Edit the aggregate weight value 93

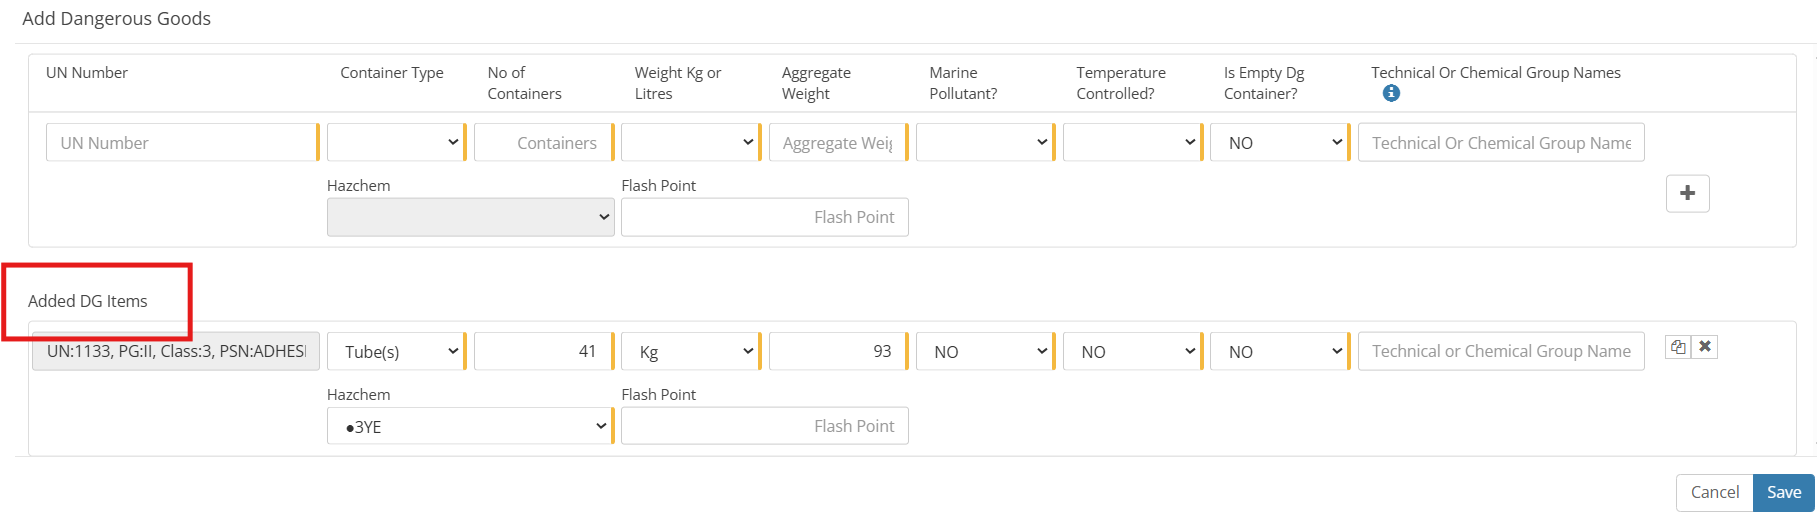tap(836, 352)
